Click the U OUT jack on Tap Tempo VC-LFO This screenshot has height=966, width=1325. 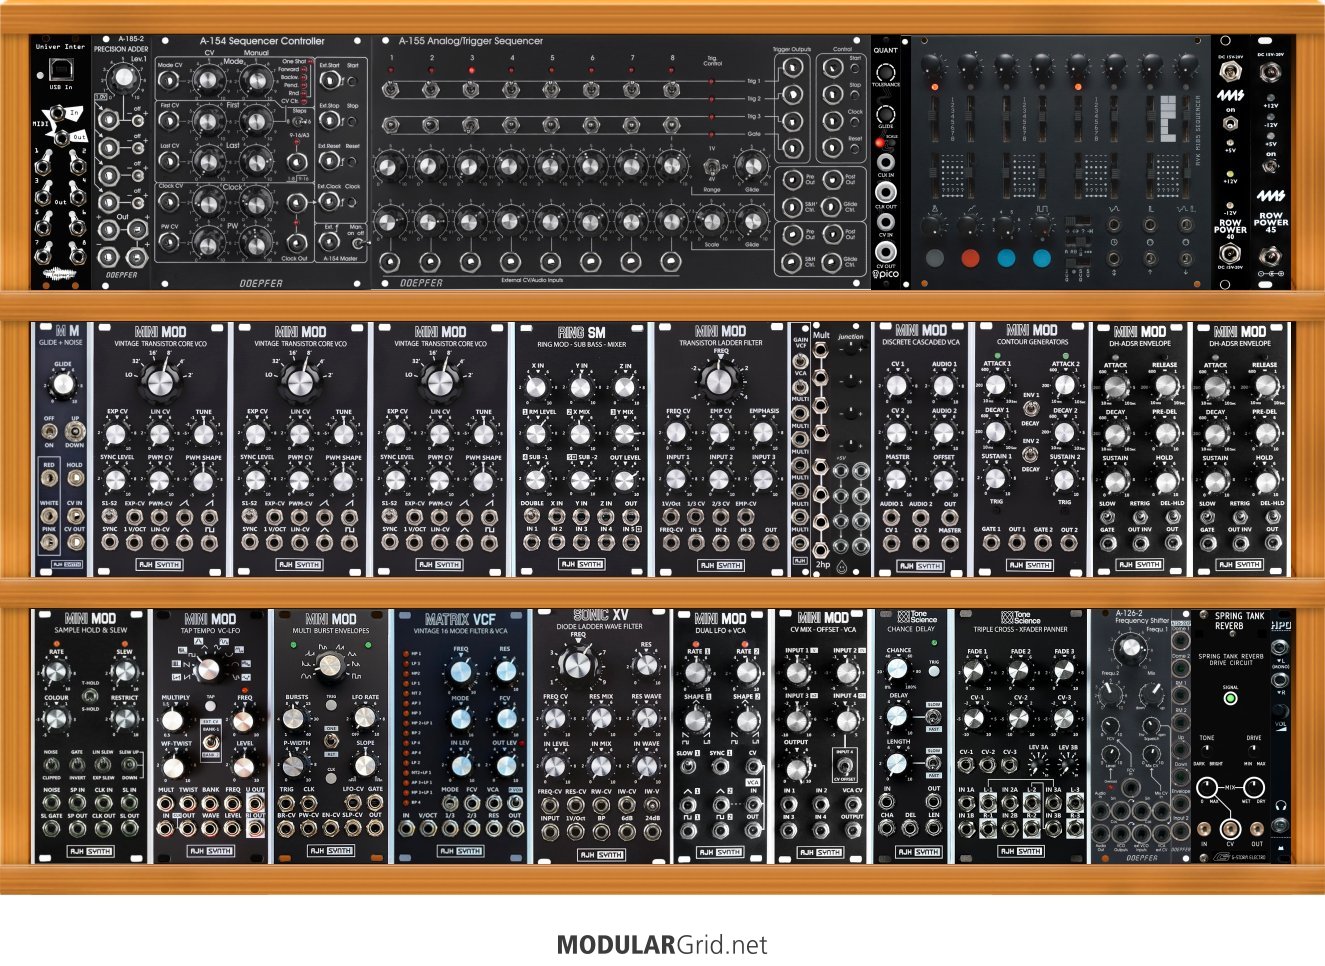click(x=256, y=803)
